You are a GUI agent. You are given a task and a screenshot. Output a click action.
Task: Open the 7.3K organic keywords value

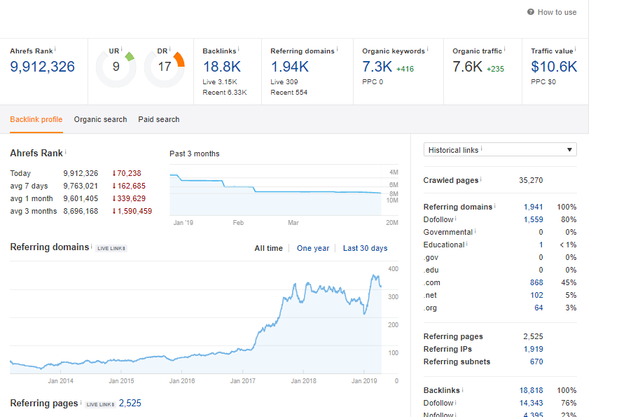377,67
